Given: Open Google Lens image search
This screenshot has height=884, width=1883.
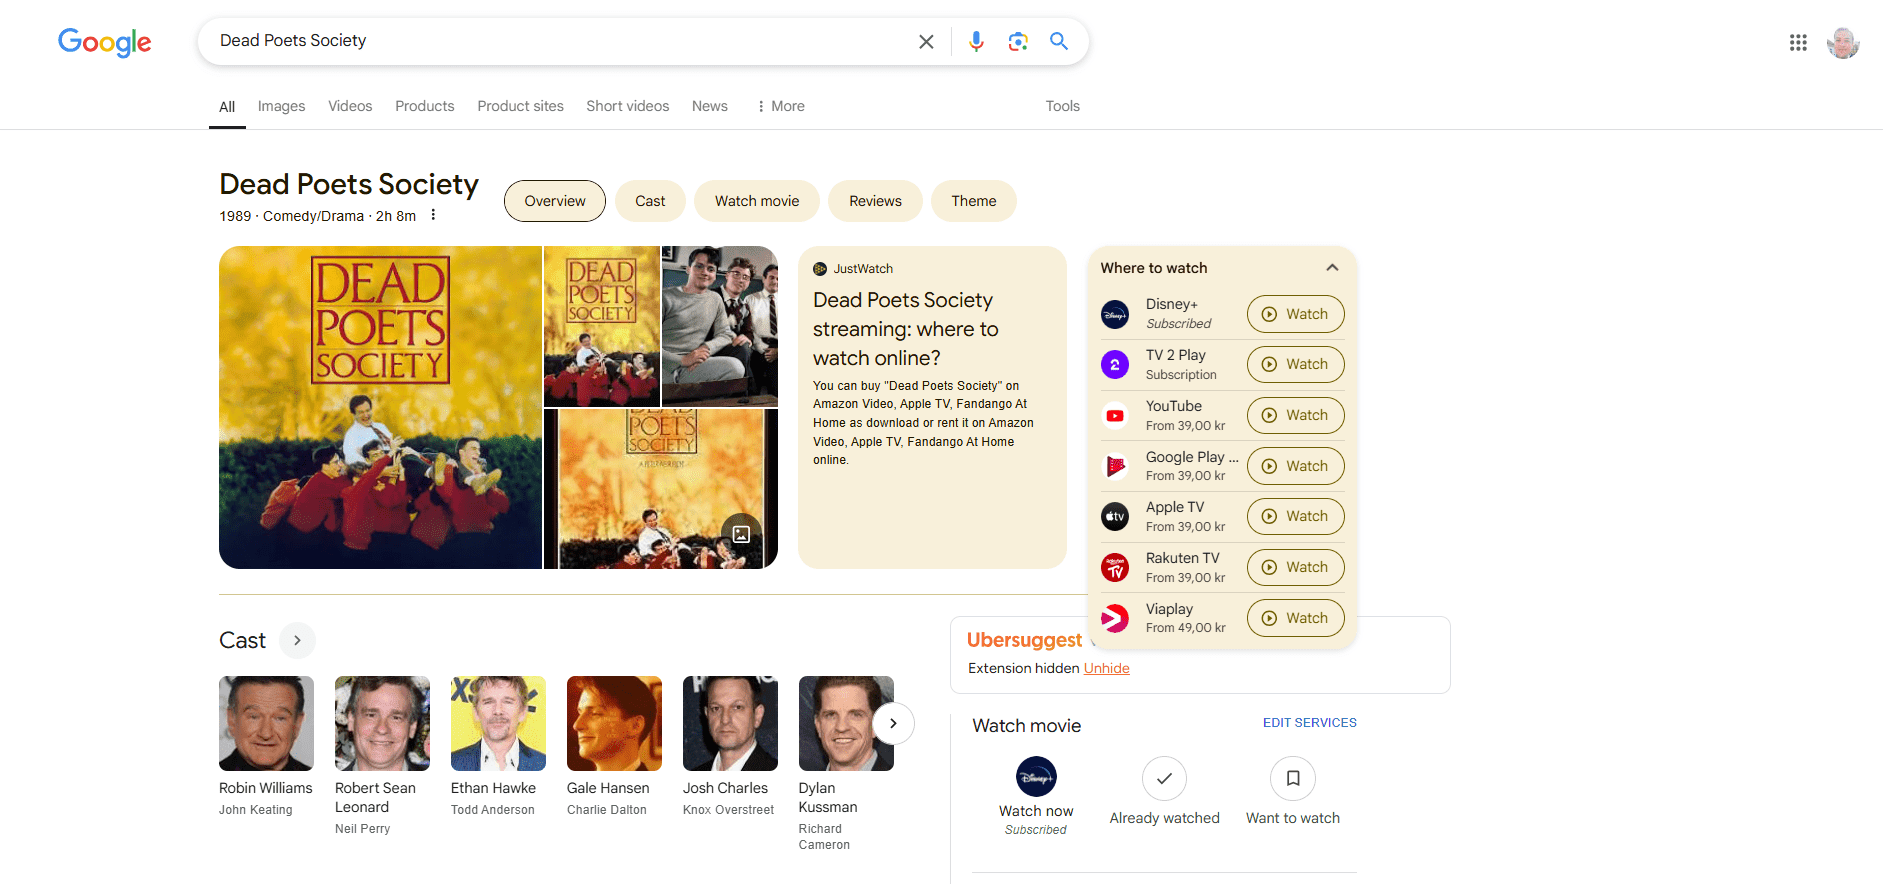Looking at the screenshot, I should coord(1018,41).
